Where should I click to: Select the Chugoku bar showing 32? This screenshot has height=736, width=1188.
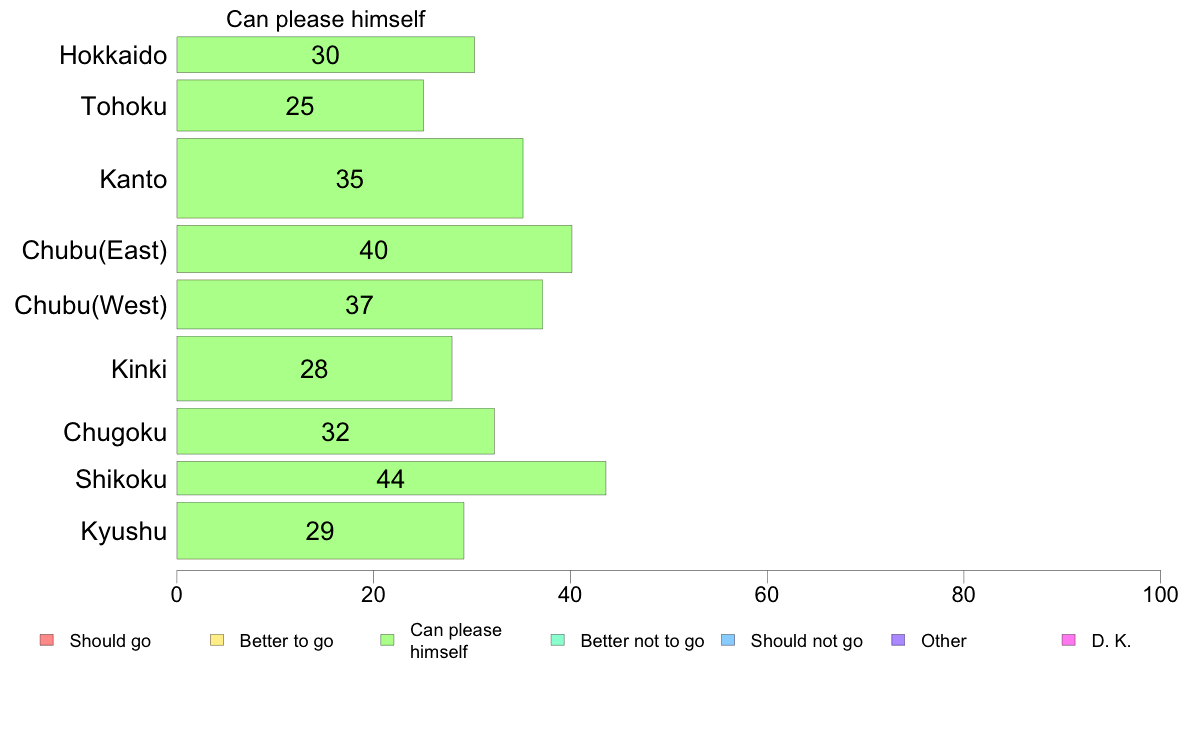point(336,431)
